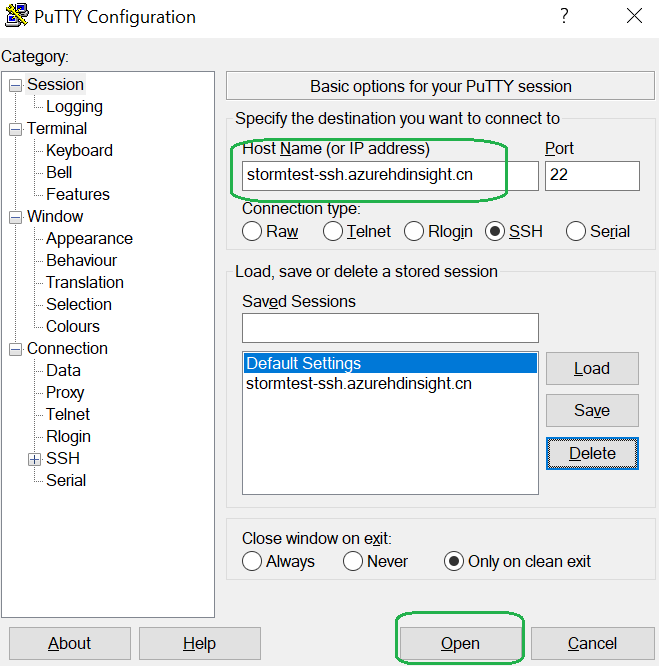659x666 pixels.
Task: Click the Save session button
Action: point(591,410)
